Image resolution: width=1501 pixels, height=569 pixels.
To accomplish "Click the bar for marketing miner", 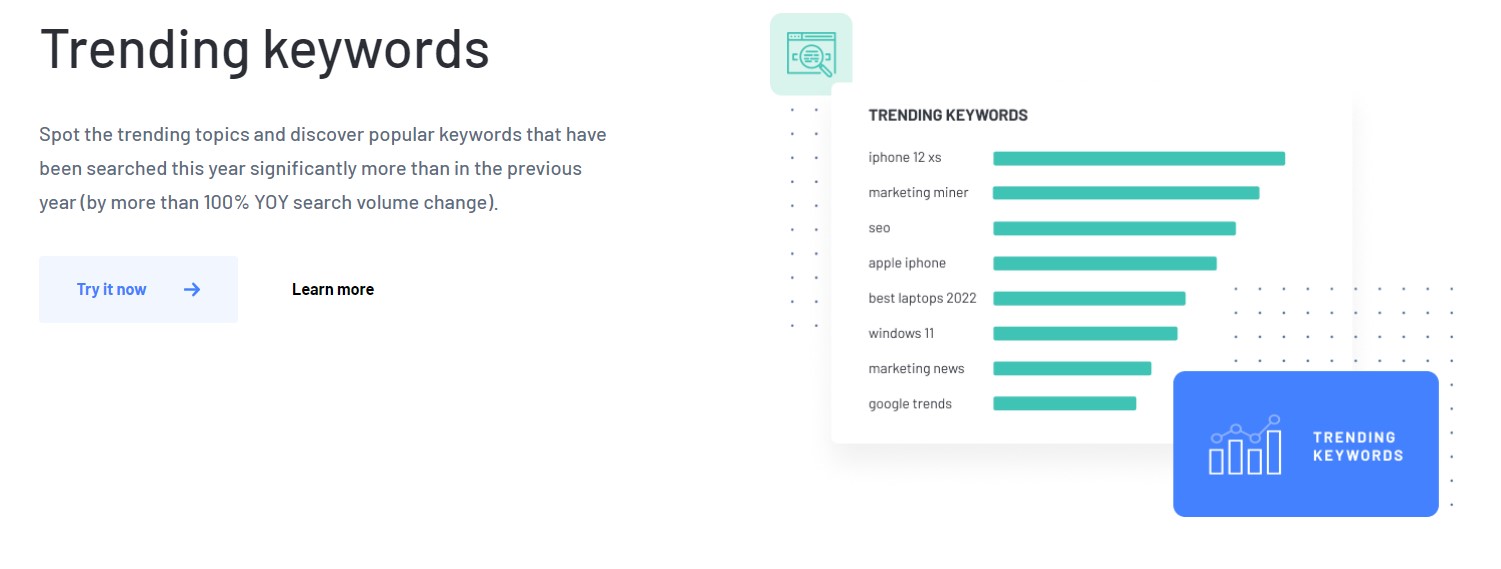I will click(x=1125, y=193).
